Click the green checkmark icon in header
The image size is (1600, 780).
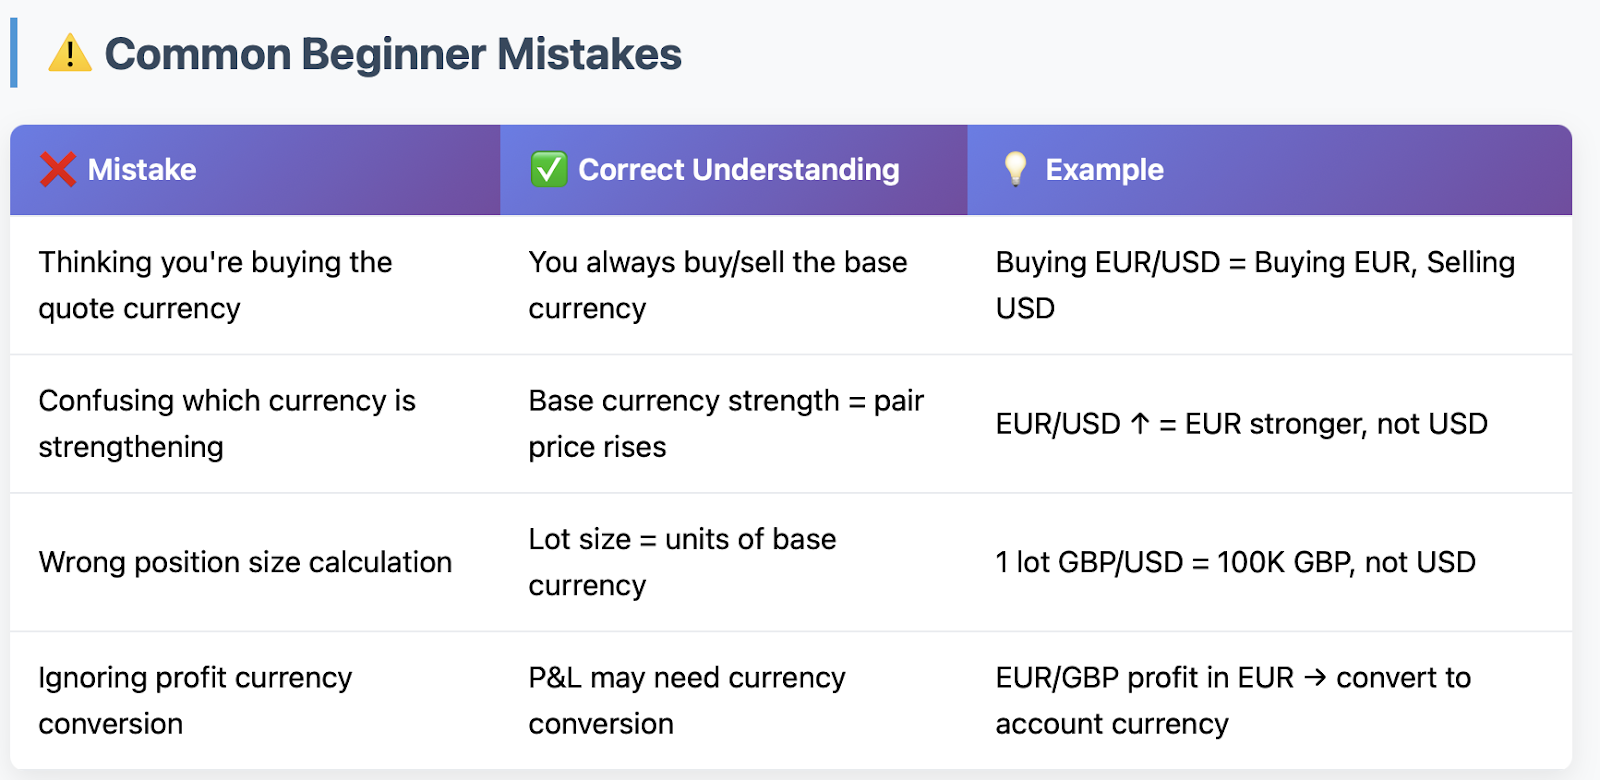549,170
